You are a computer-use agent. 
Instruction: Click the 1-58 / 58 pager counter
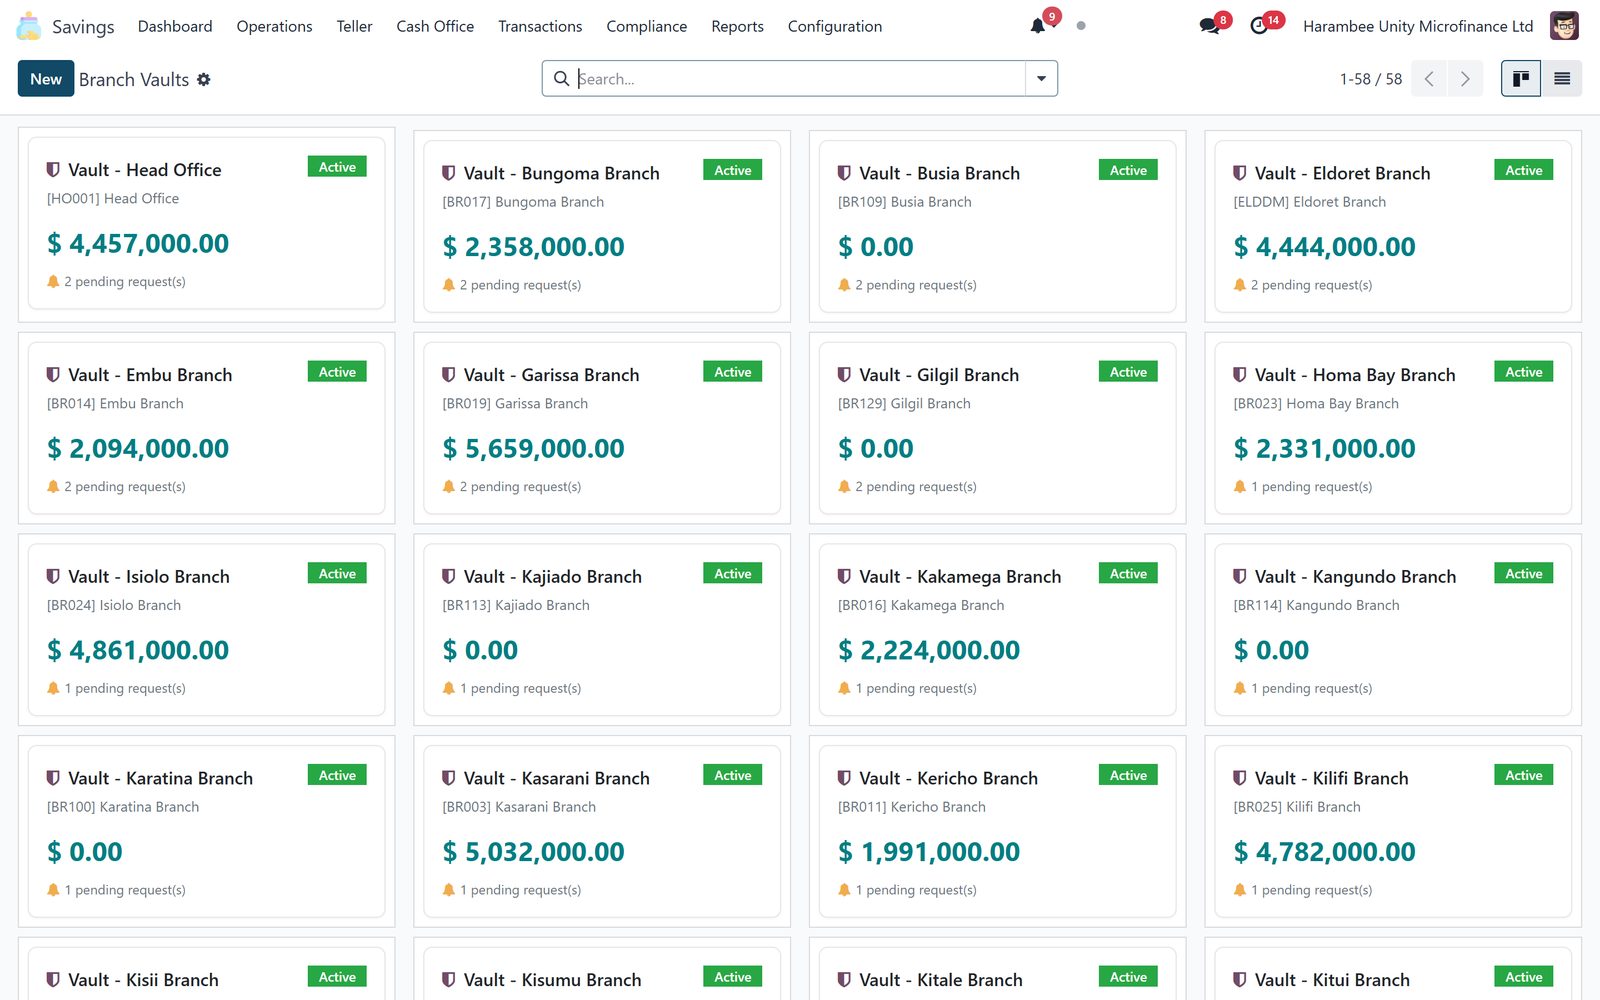click(1370, 79)
